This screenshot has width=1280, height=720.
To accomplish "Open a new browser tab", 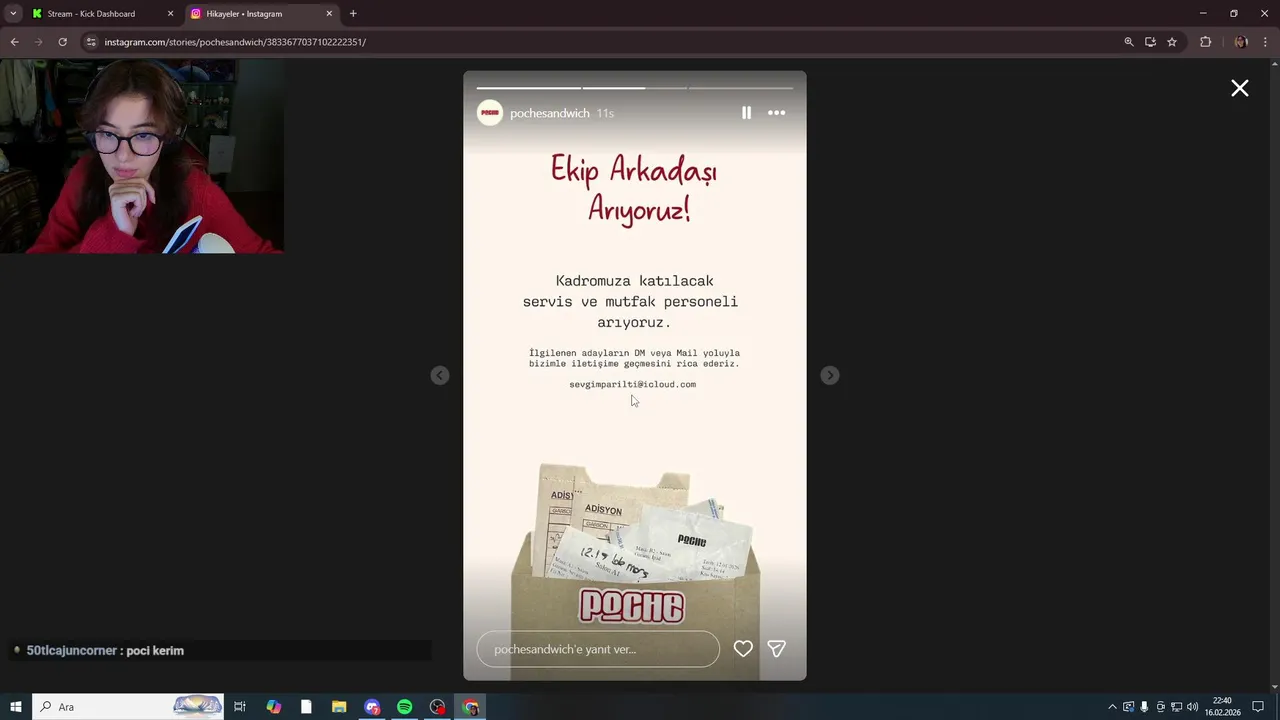I will (x=353, y=14).
